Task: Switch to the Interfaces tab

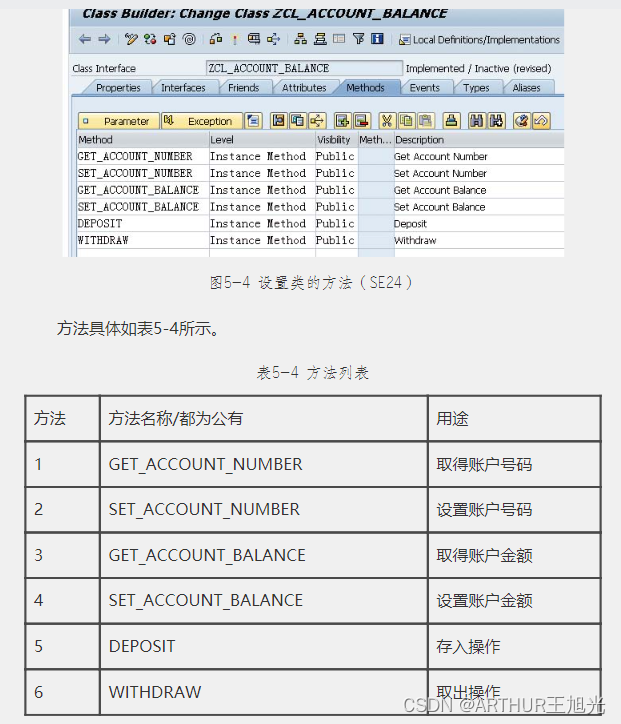Action: pos(183,88)
